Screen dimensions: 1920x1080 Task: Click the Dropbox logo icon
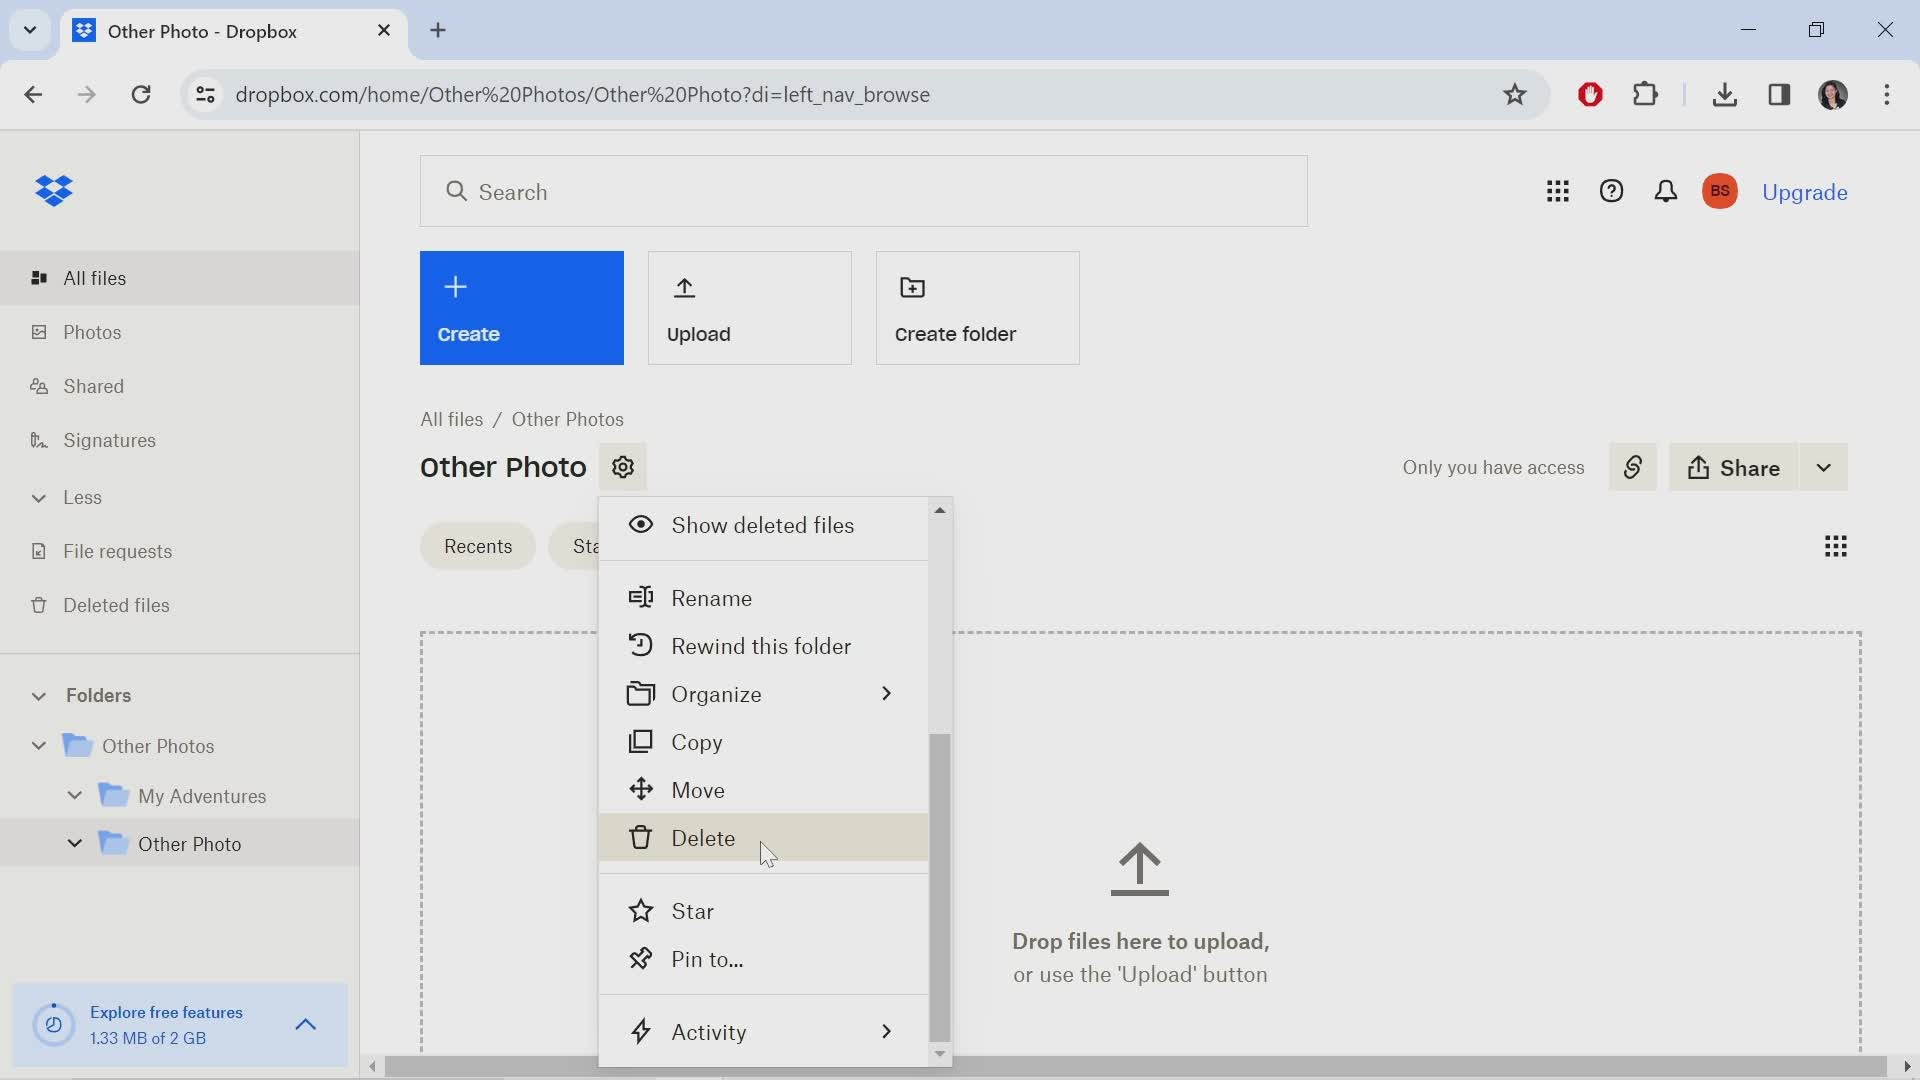53,191
